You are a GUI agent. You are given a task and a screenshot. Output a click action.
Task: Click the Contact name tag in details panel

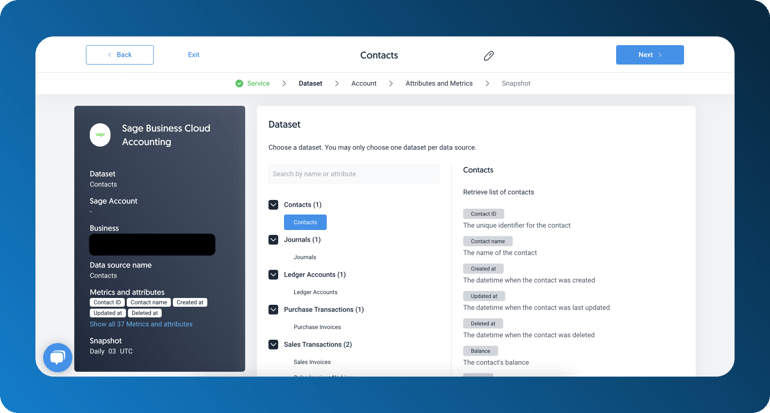pos(488,241)
